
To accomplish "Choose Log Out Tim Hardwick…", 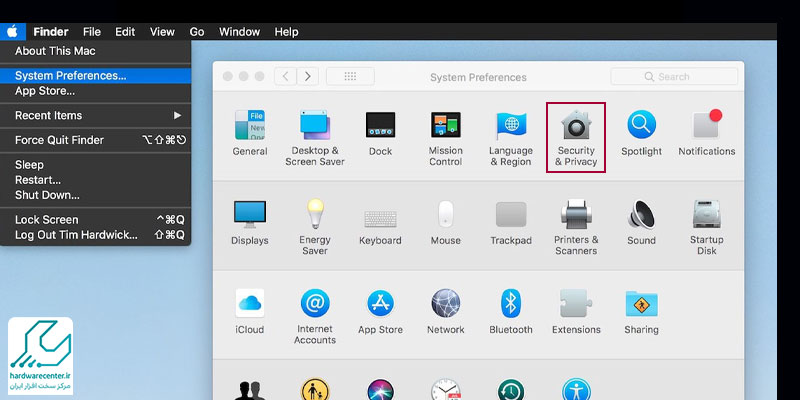I will [x=95, y=235].
